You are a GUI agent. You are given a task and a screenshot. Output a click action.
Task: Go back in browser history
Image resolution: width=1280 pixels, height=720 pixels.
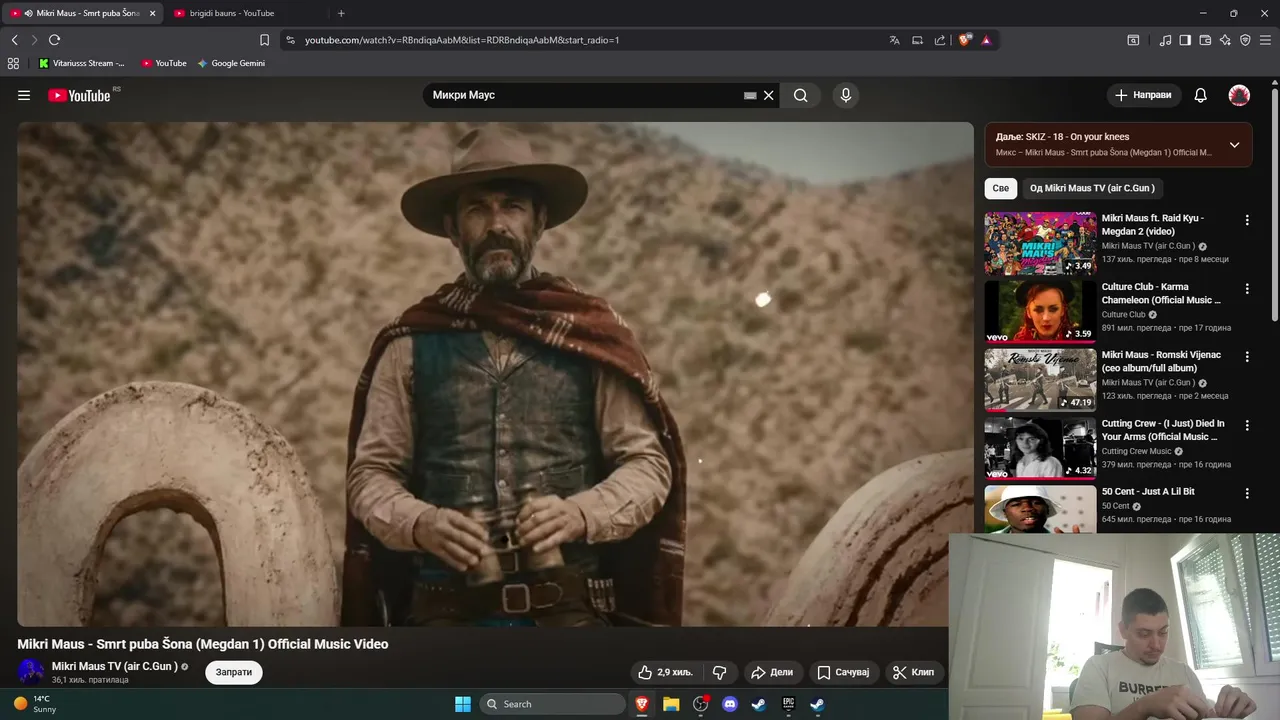(14, 40)
